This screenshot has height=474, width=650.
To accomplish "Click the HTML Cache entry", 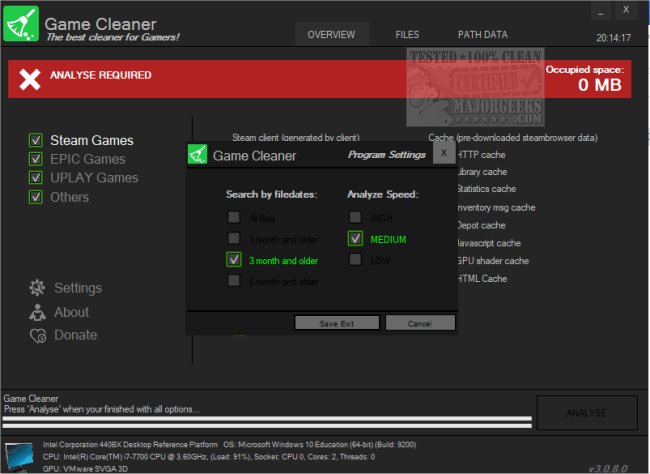I will pos(482,279).
